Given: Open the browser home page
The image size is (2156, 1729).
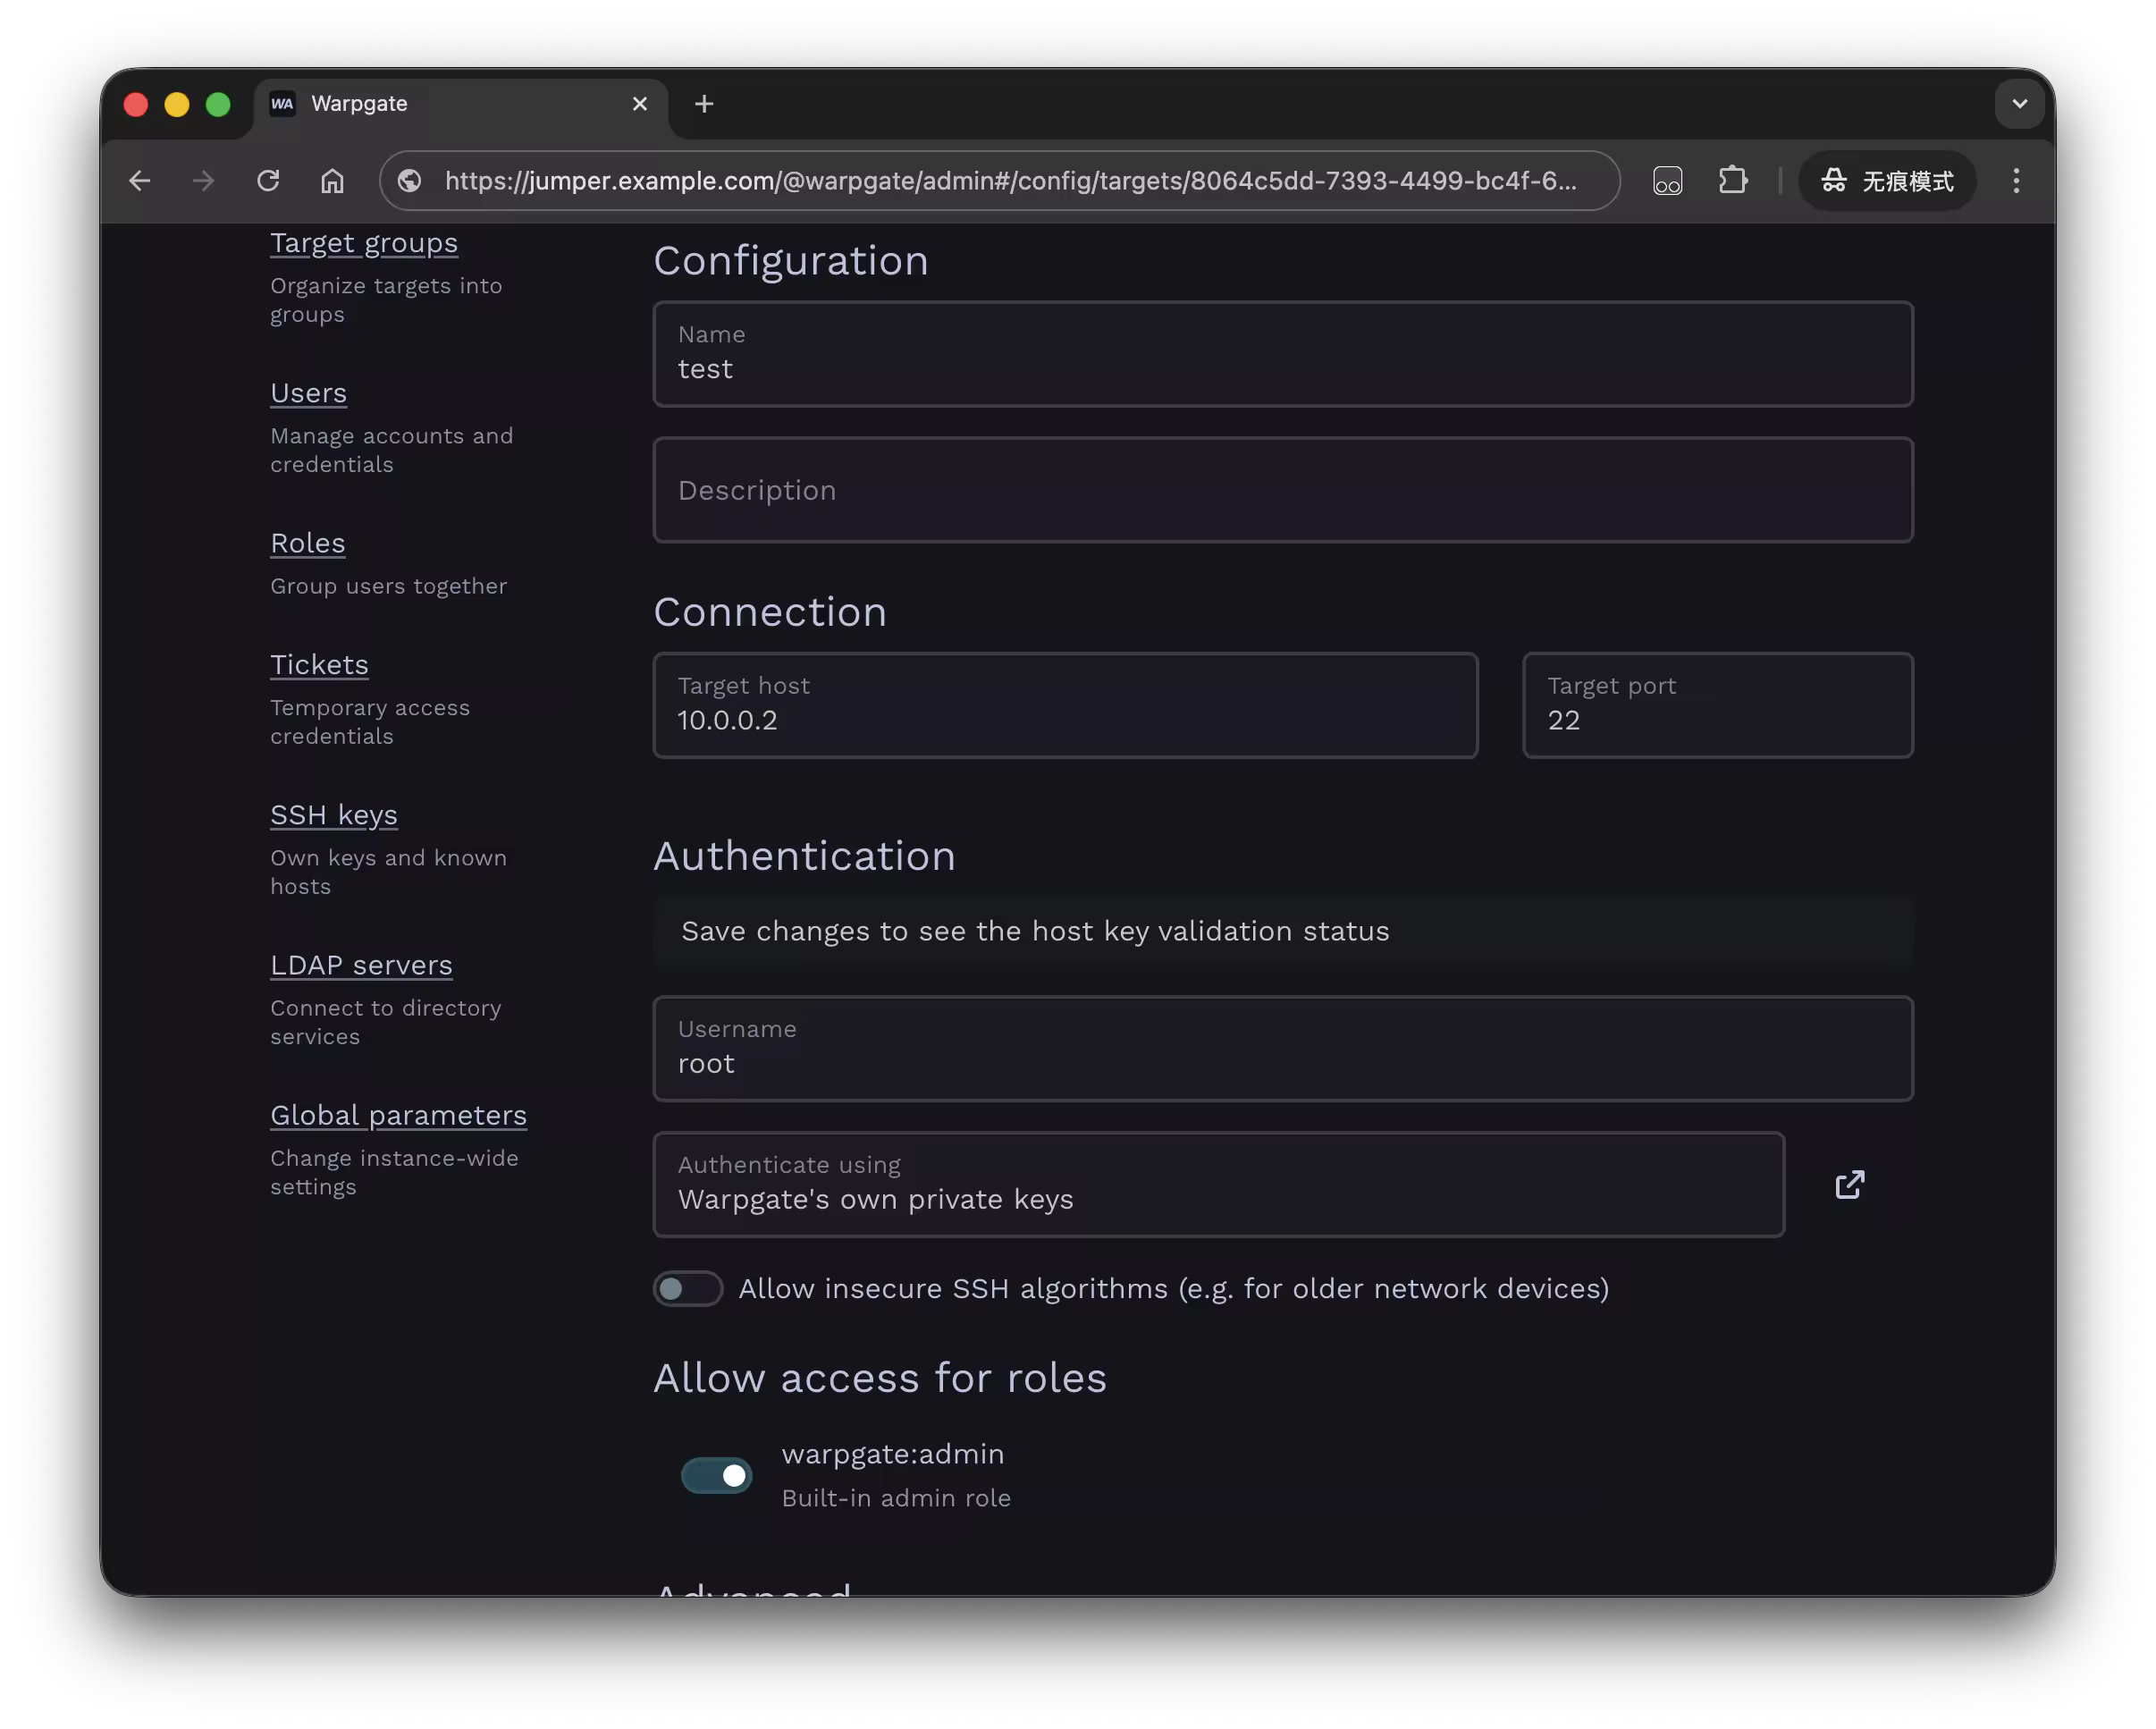Looking at the screenshot, I should pyautogui.click(x=332, y=181).
